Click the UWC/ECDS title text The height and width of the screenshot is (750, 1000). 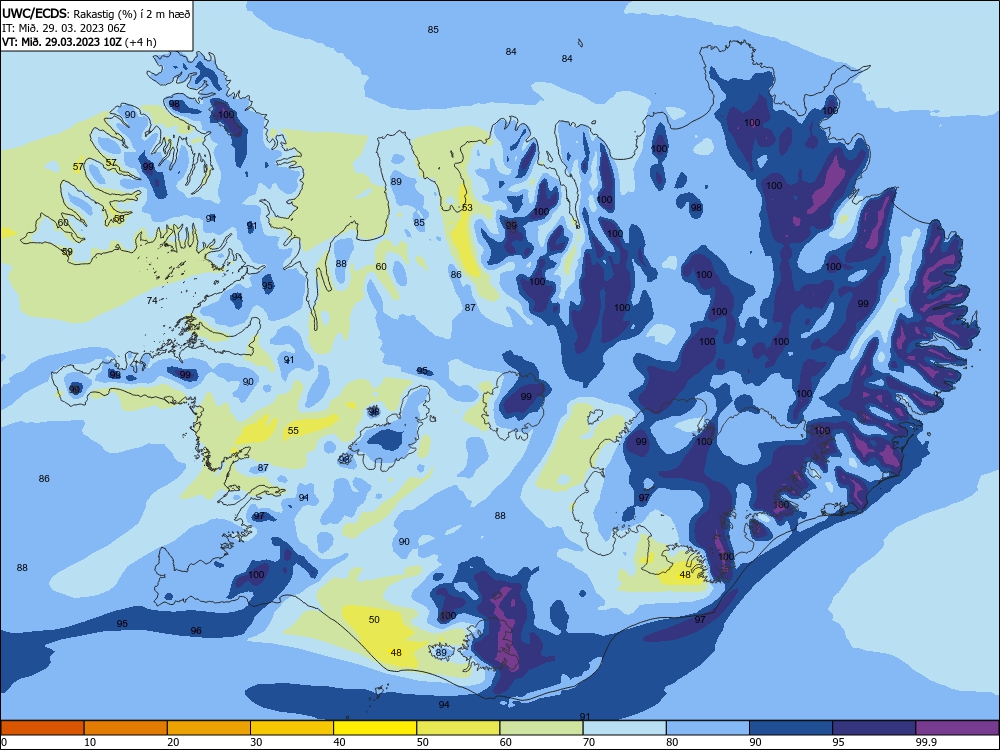pos(36,13)
